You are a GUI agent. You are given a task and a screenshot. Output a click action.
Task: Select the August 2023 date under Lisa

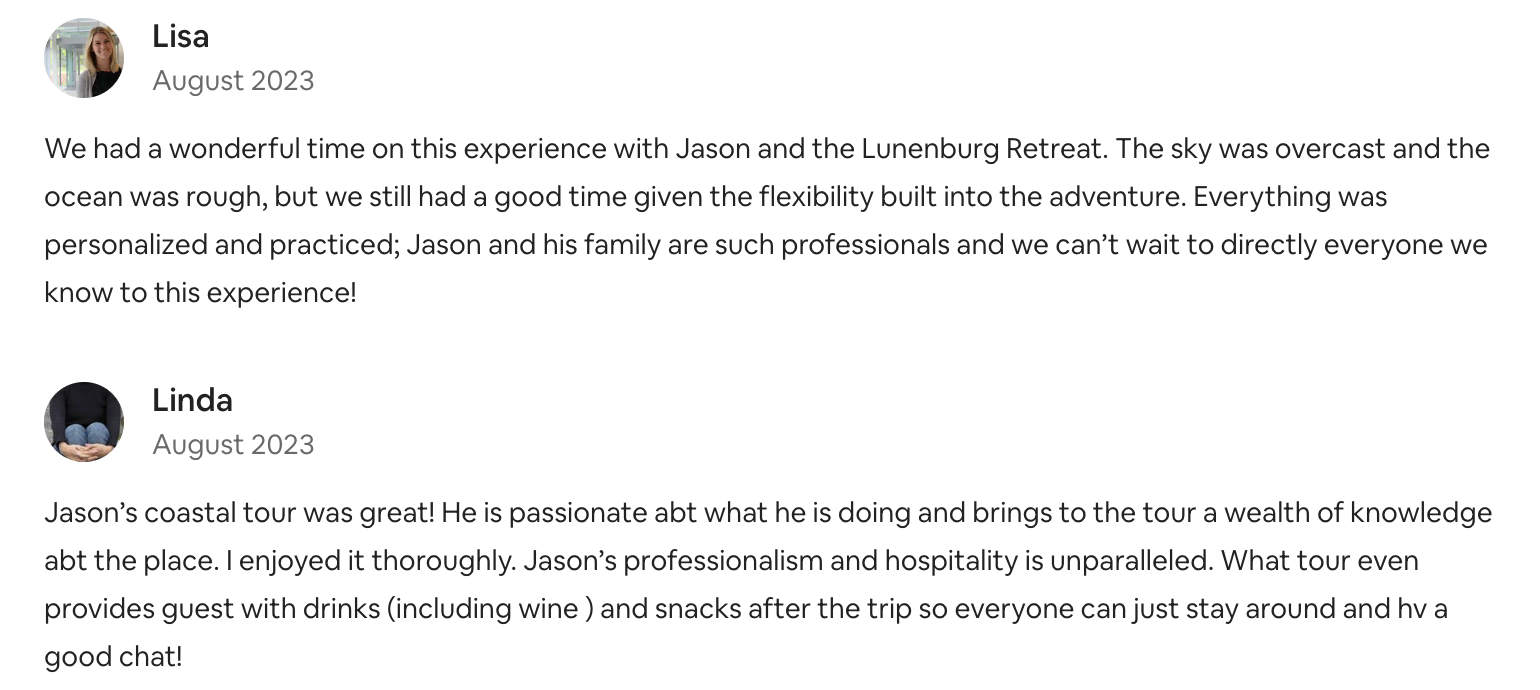pyautogui.click(x=233, y=80)
